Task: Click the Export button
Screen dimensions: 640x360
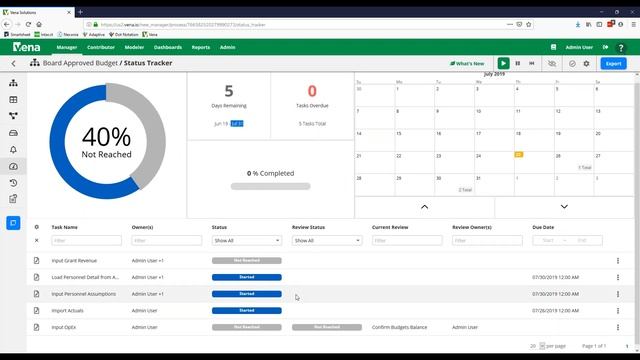Action: (613, 64)
